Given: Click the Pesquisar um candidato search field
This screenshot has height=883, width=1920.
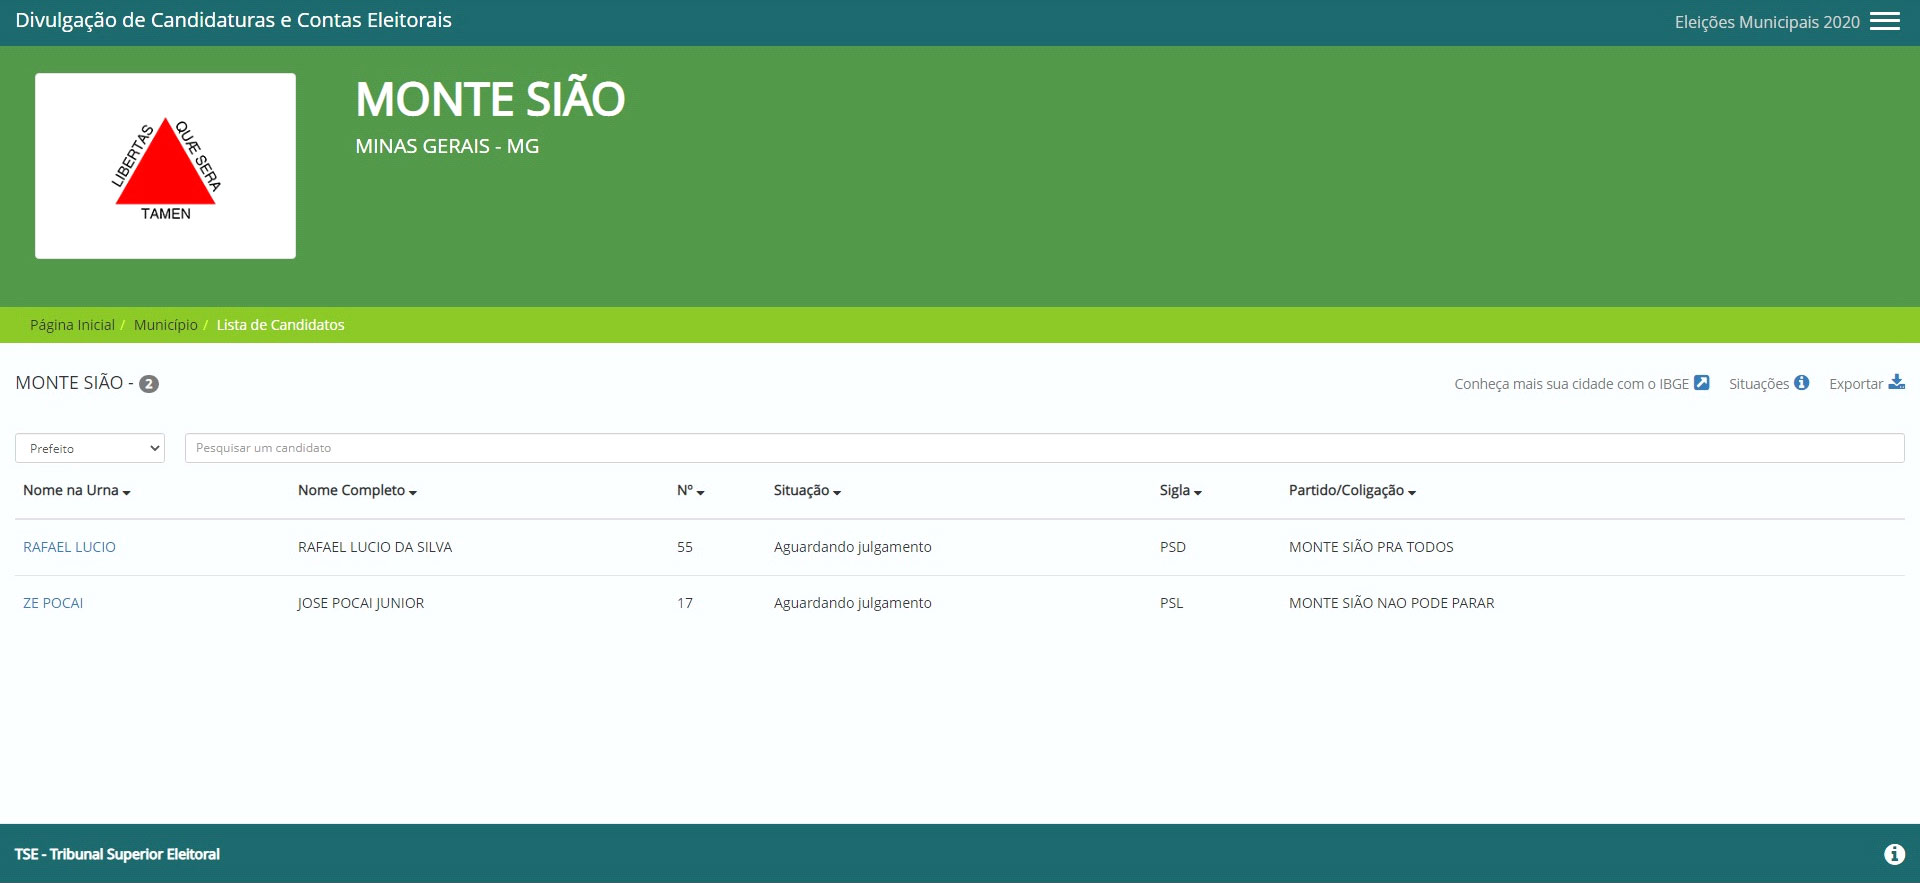Looking at the screenshot, I should click(1044, 448).
